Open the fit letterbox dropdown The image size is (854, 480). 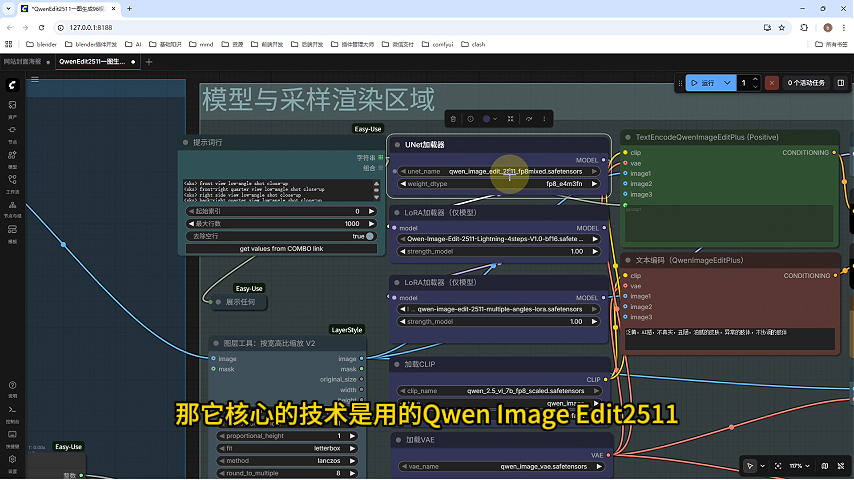pos(287,448)
